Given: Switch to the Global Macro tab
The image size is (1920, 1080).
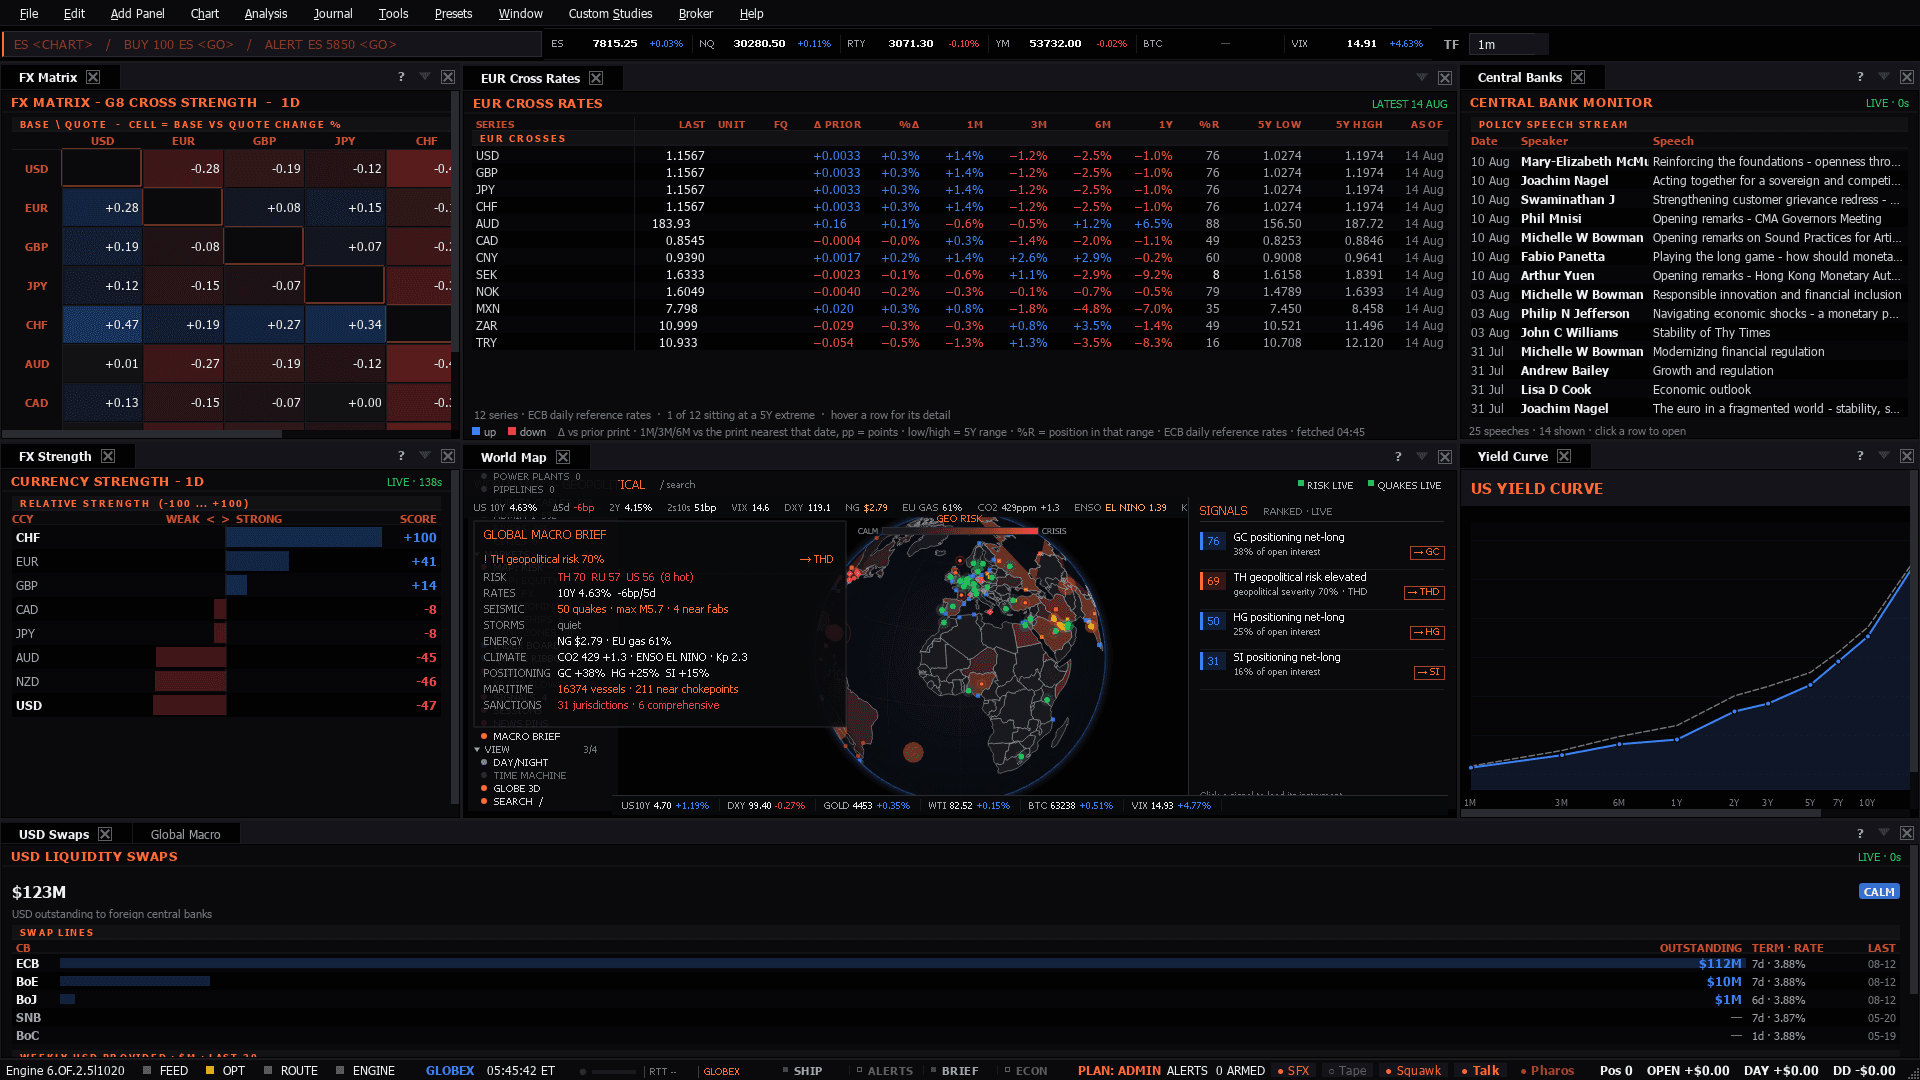Looking at the screenshot, I should point(185,834).
